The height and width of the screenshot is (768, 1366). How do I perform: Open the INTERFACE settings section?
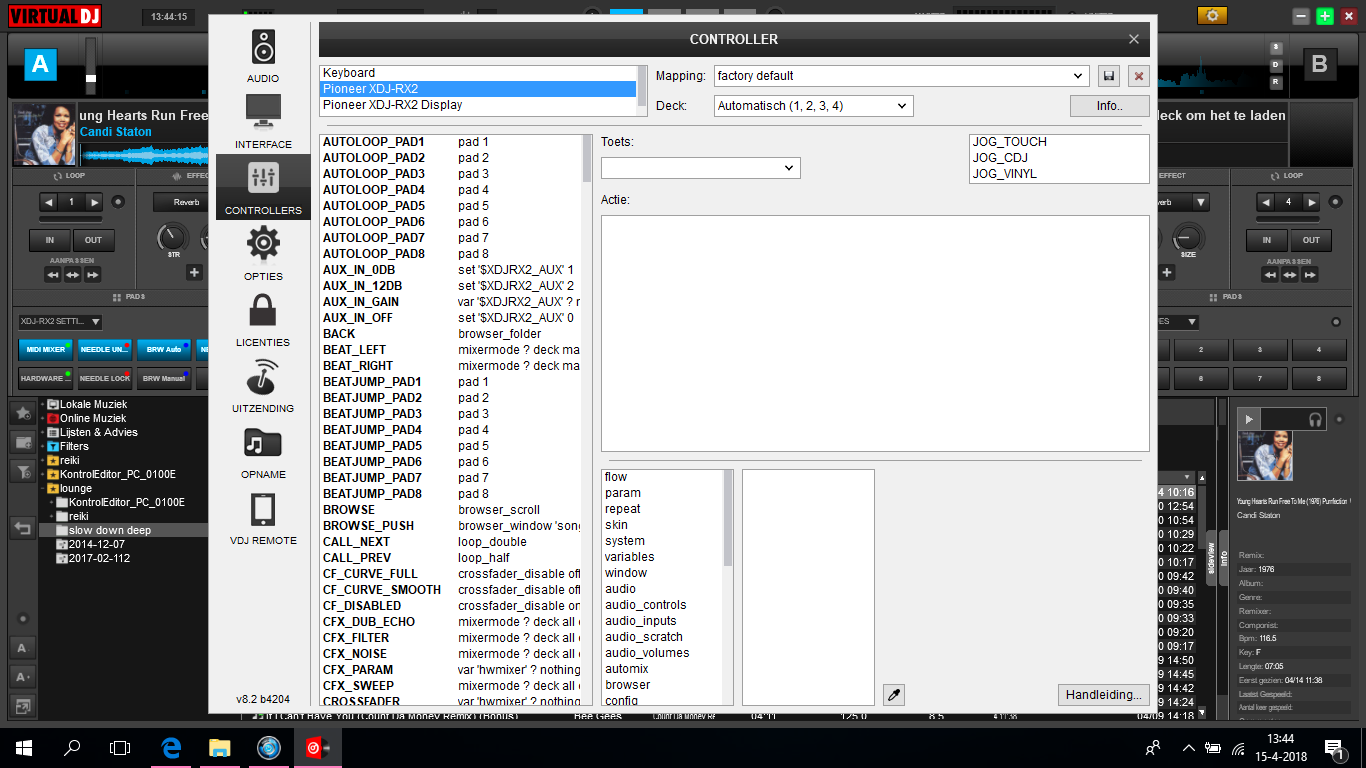tap(263, 122)
